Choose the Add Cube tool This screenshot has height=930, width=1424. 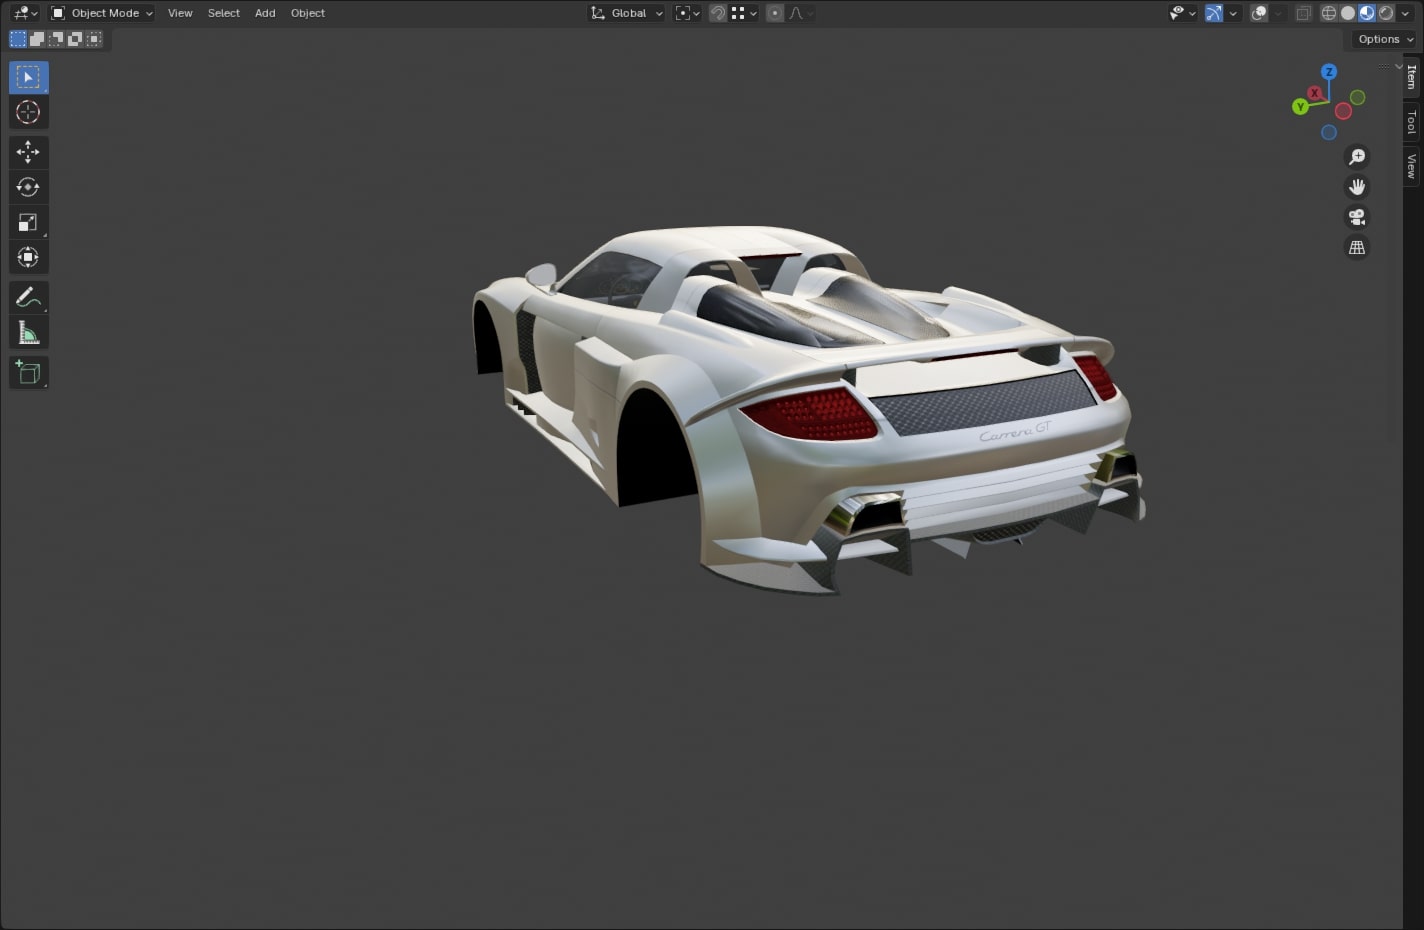point(28,373)
